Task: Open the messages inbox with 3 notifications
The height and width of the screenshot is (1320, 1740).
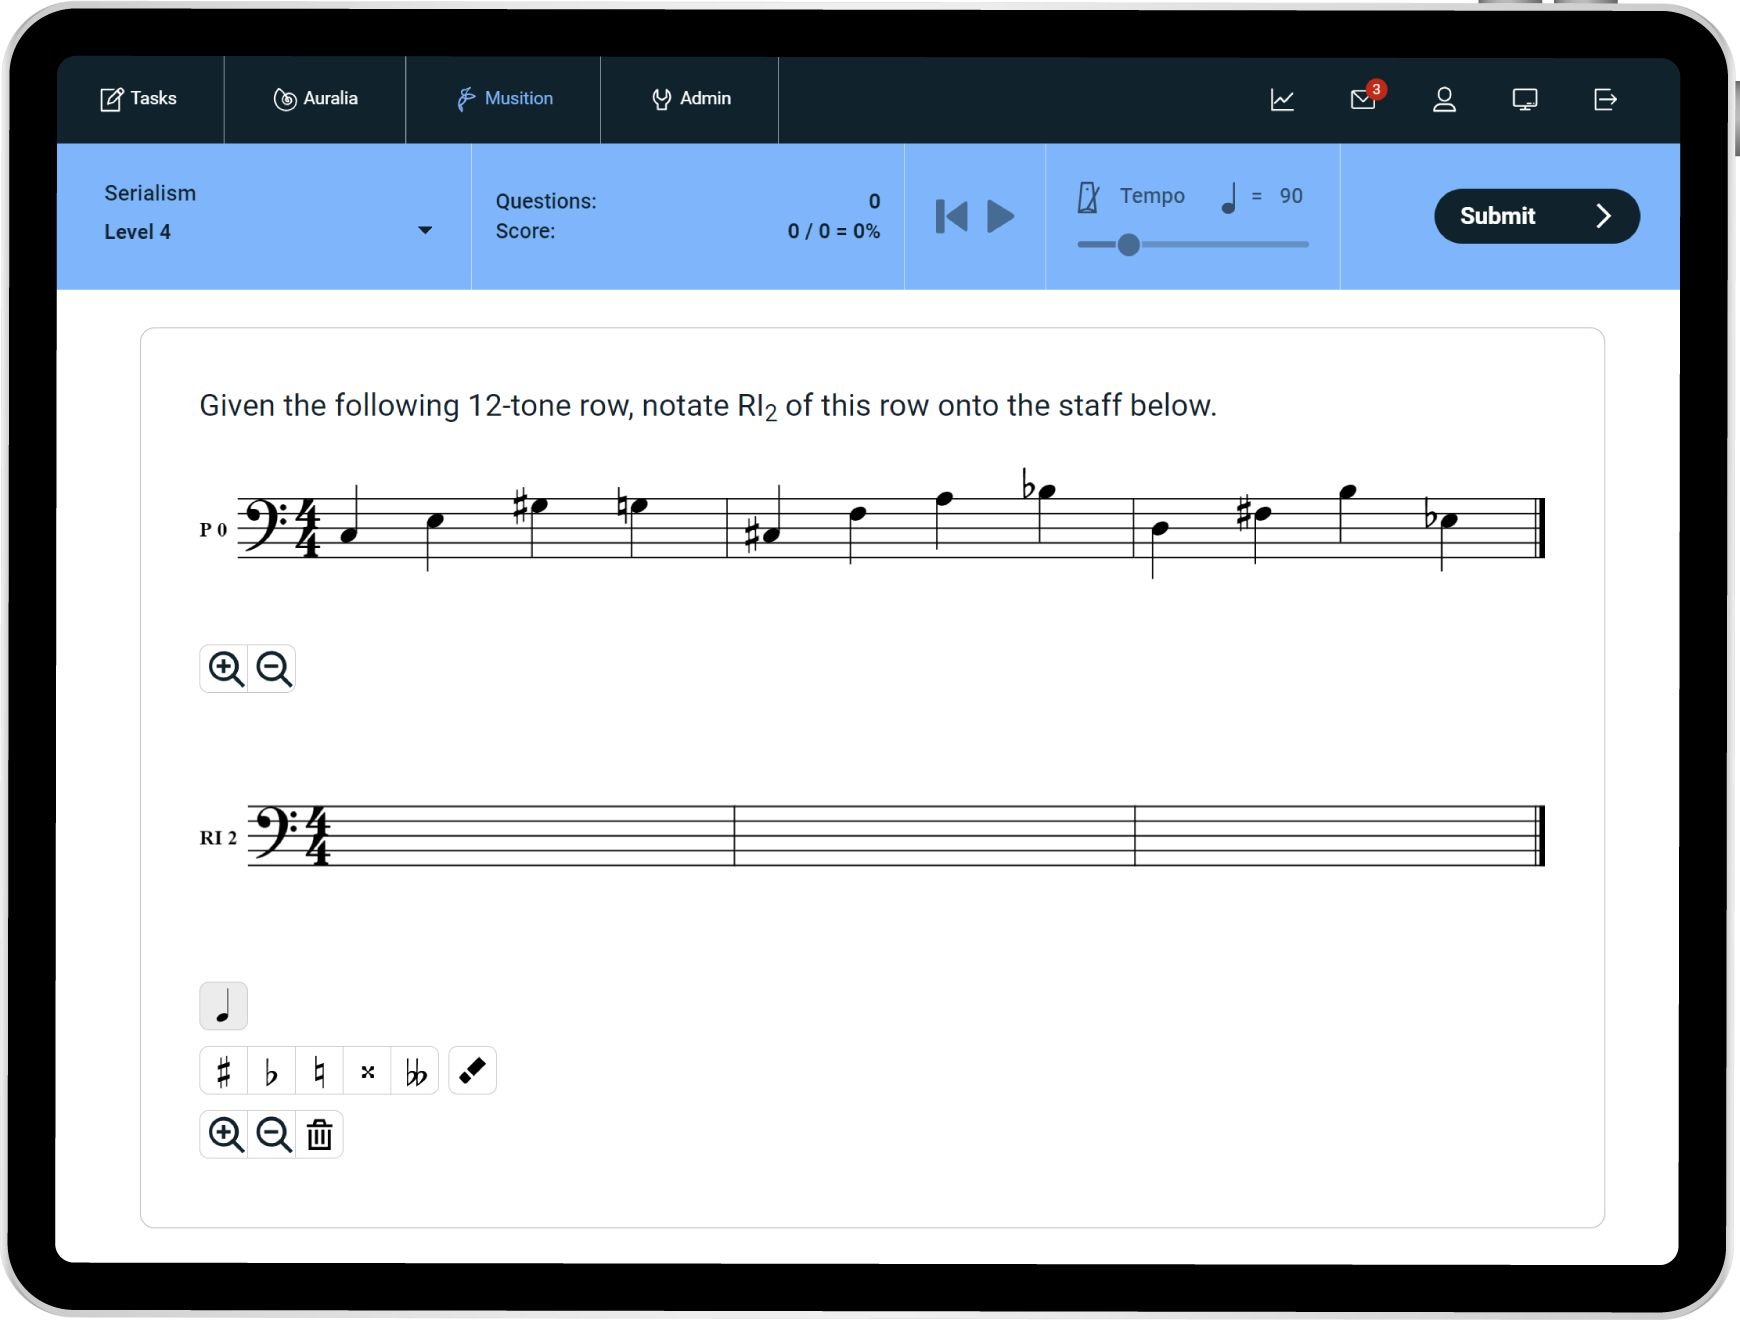Action: coord(1363,99)
